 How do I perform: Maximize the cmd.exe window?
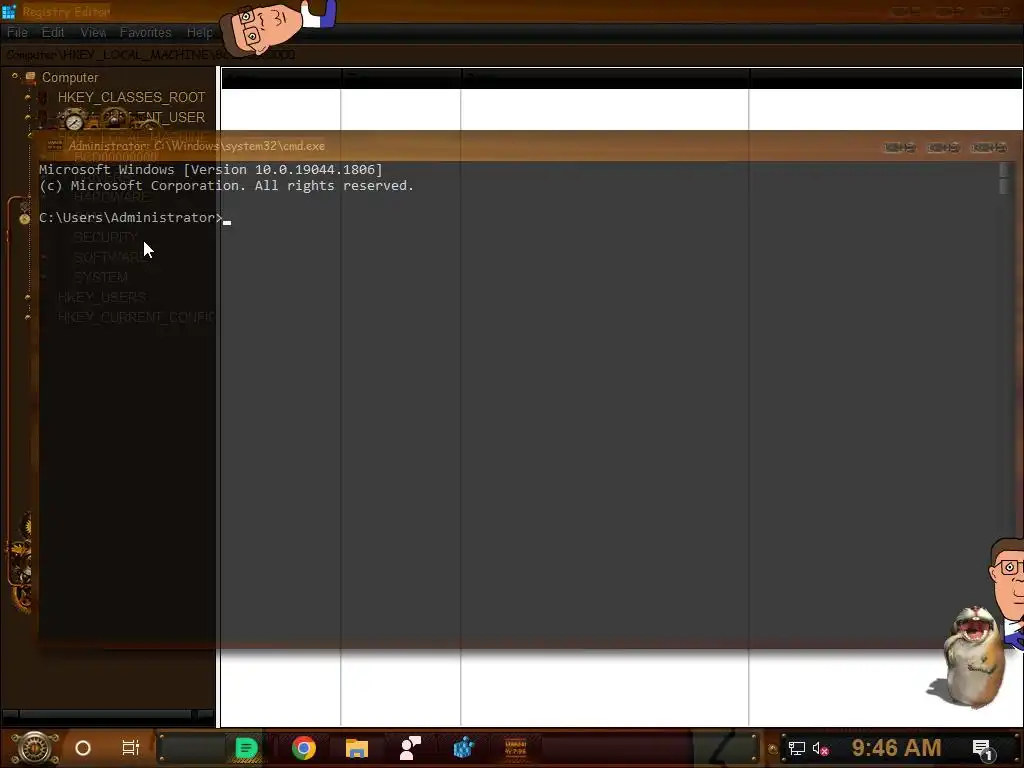(x=943, y=148)
